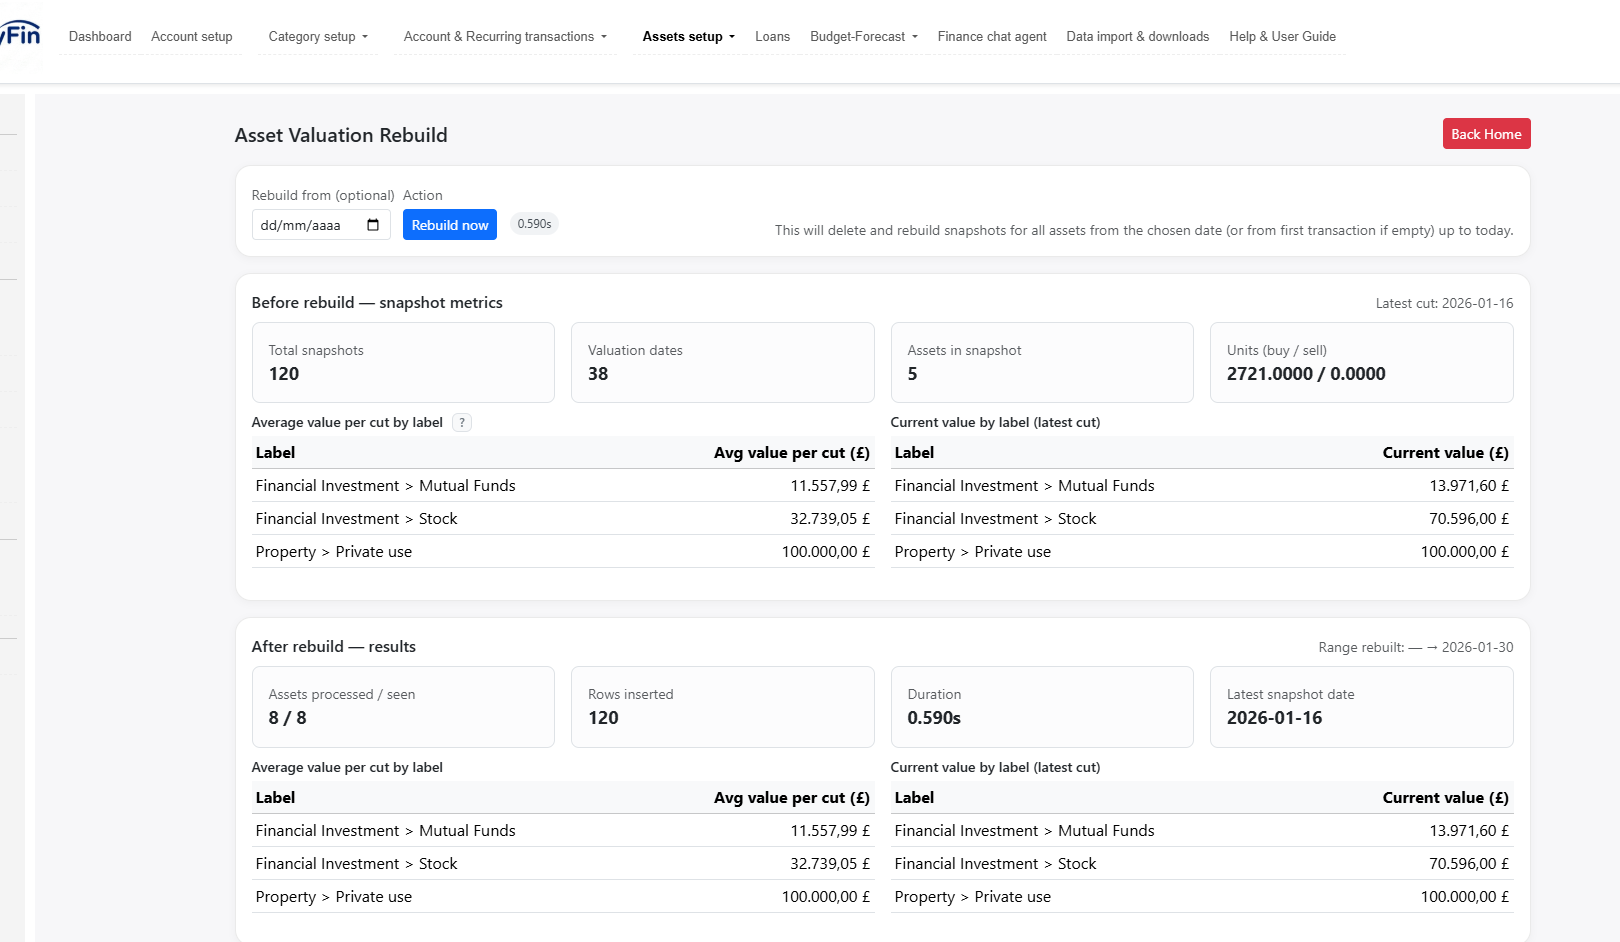This screenshot has width=1620, height=942.
Task: Click Latest cut: 2026-01-16 text
Action: [1444, 303]
